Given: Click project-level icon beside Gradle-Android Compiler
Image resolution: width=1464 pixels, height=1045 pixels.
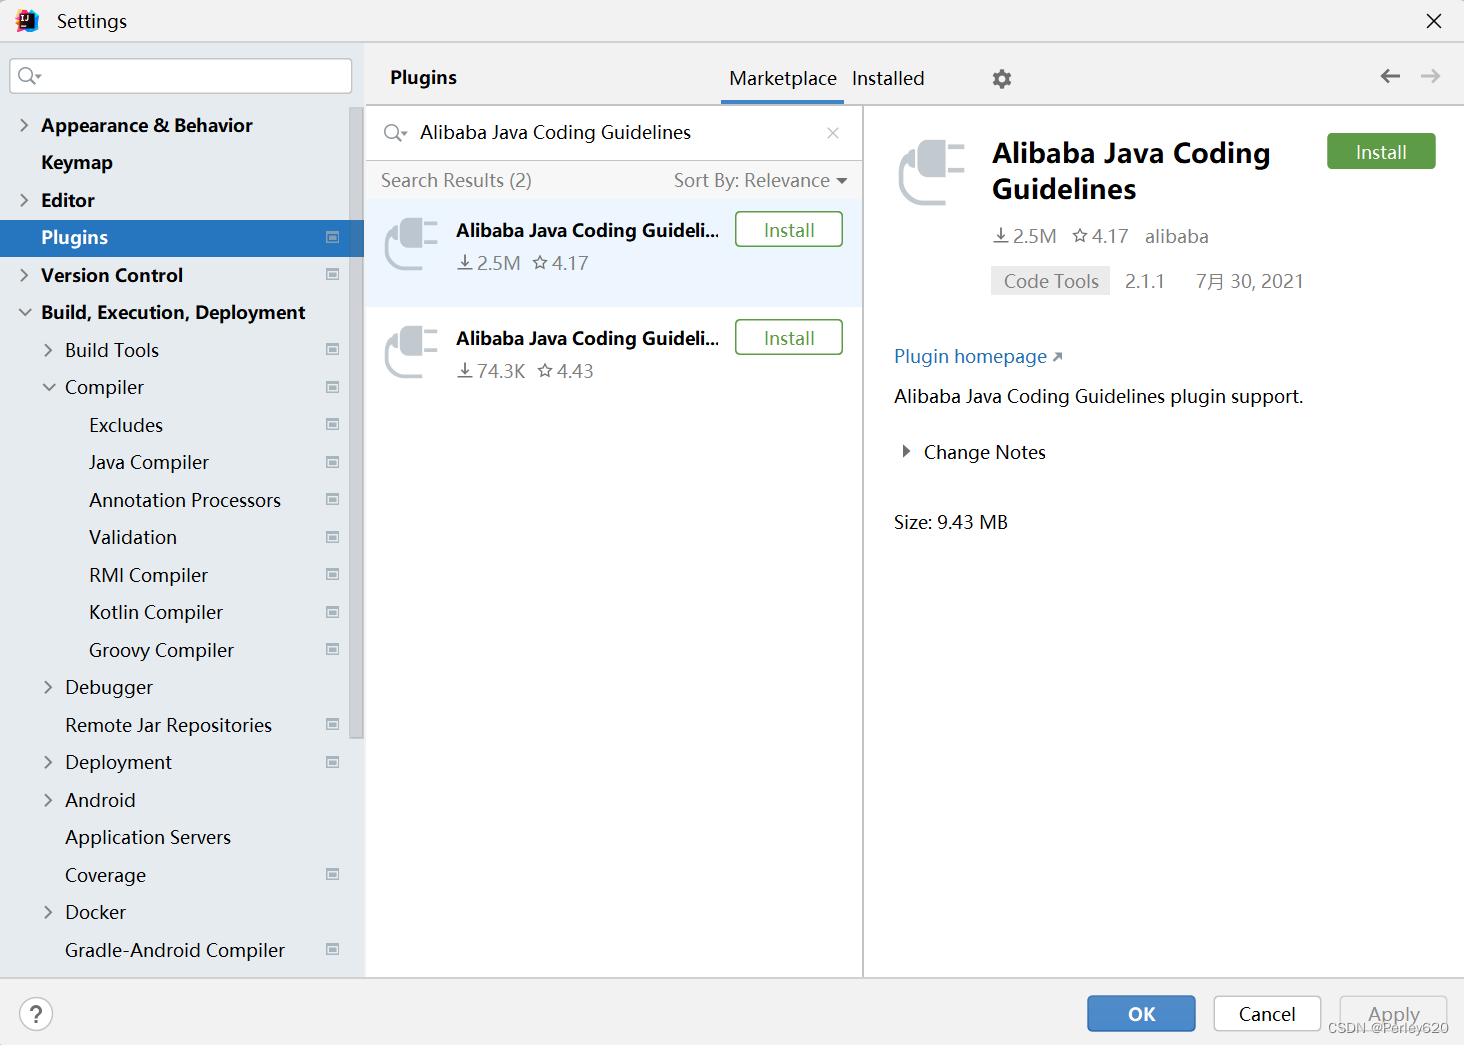Looking at the screenshot, I should tap(333, 949).
